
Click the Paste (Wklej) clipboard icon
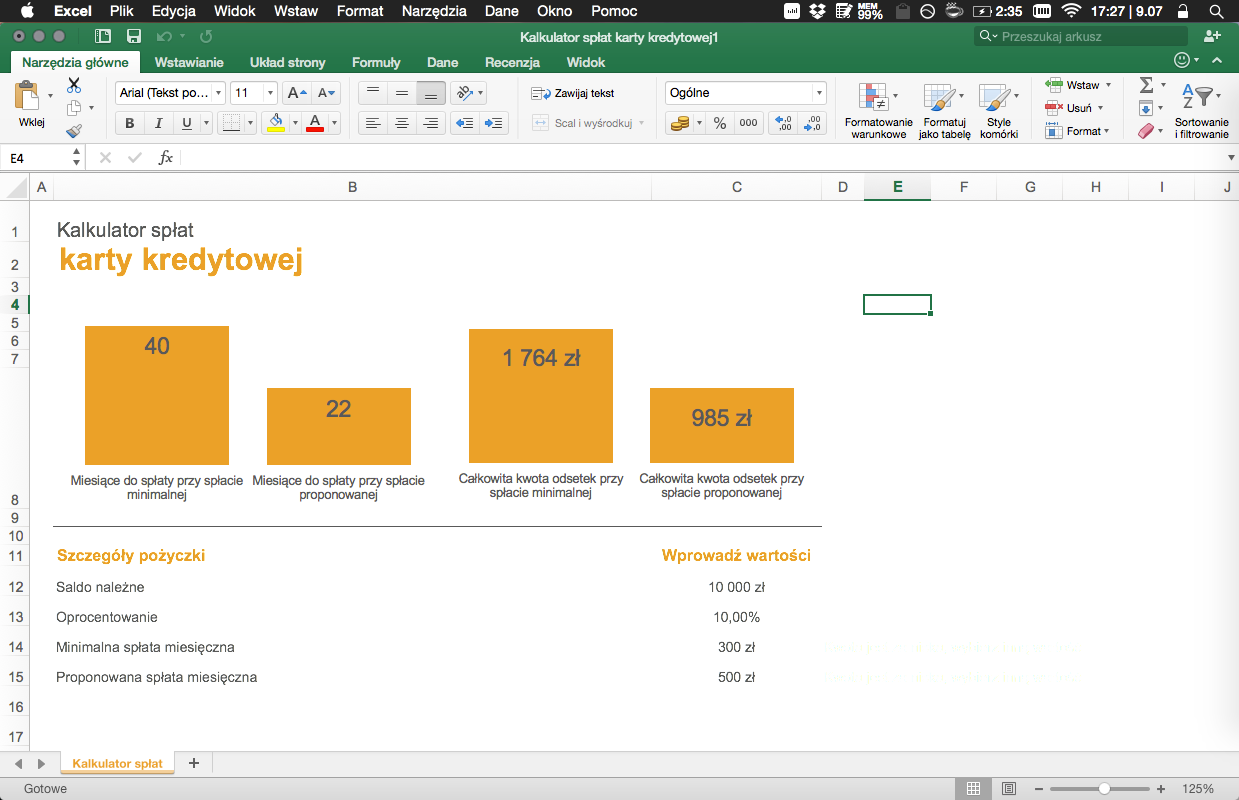[27, 97]
